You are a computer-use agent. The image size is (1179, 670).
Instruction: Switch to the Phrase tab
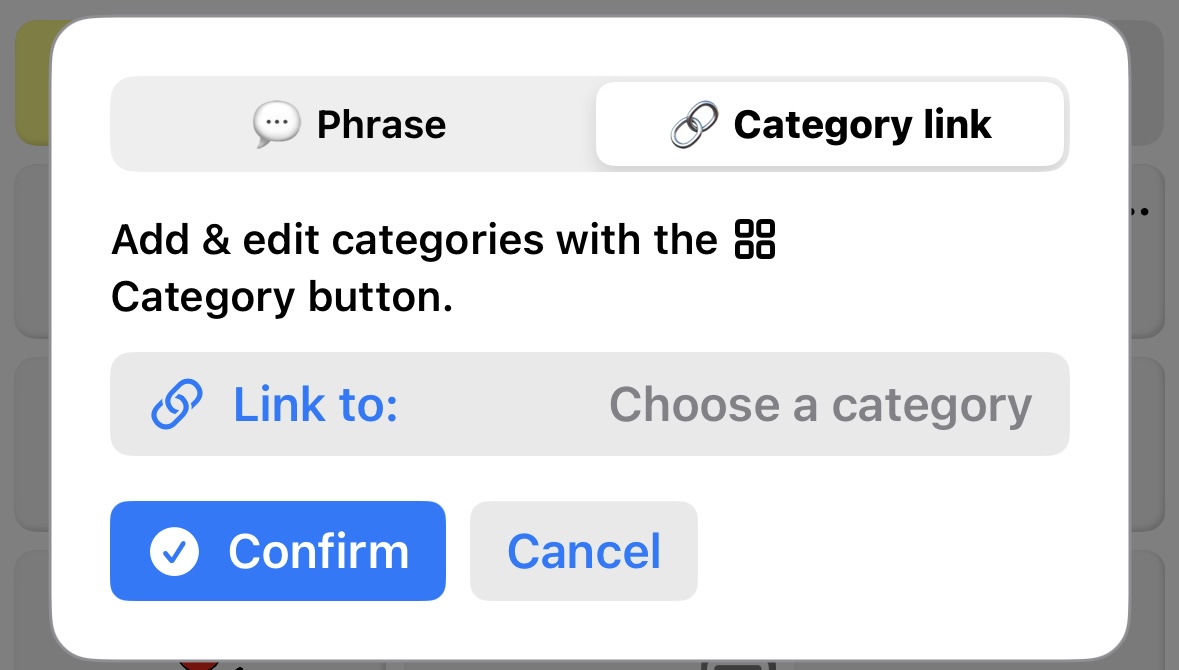click(x=351, y=125)
